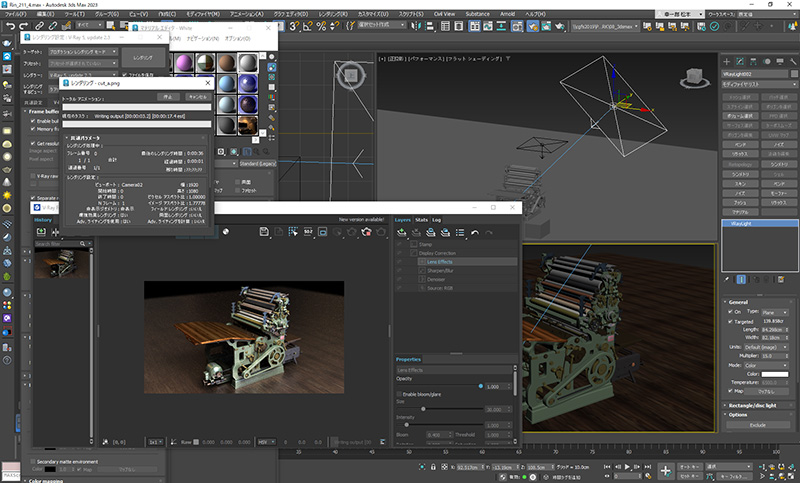Viewport: 800px width, 483px height.
Task: Click the Play animation button
Action: [627, 467]
